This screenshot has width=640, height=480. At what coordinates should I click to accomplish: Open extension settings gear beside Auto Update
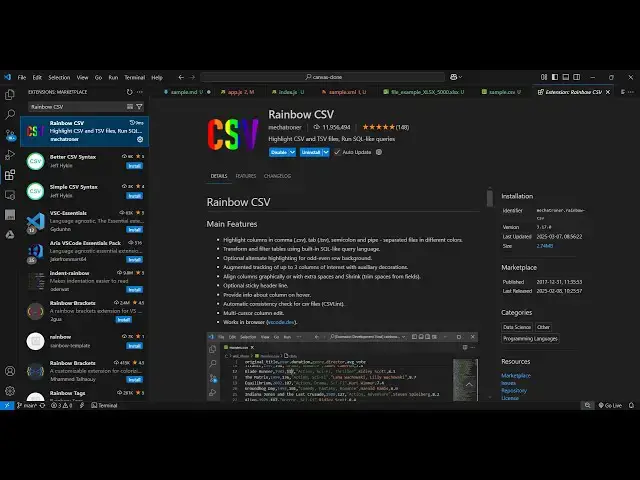[x=379, y=152]
